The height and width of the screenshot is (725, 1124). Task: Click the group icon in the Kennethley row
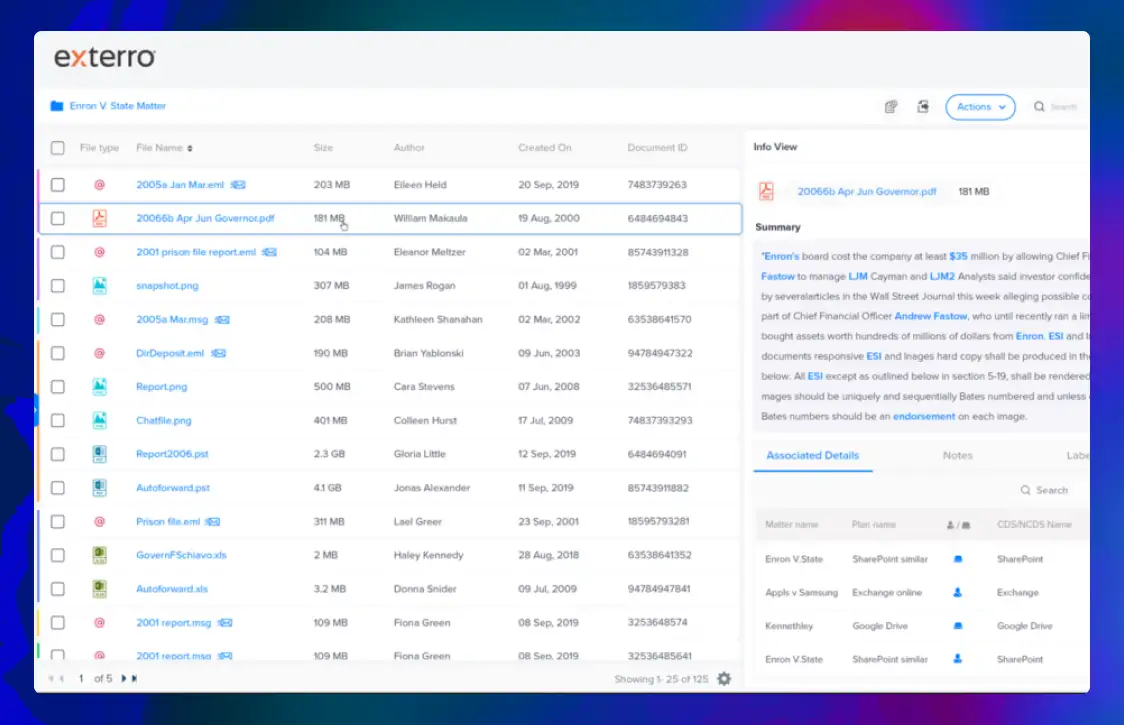click(x=958, y=626)
